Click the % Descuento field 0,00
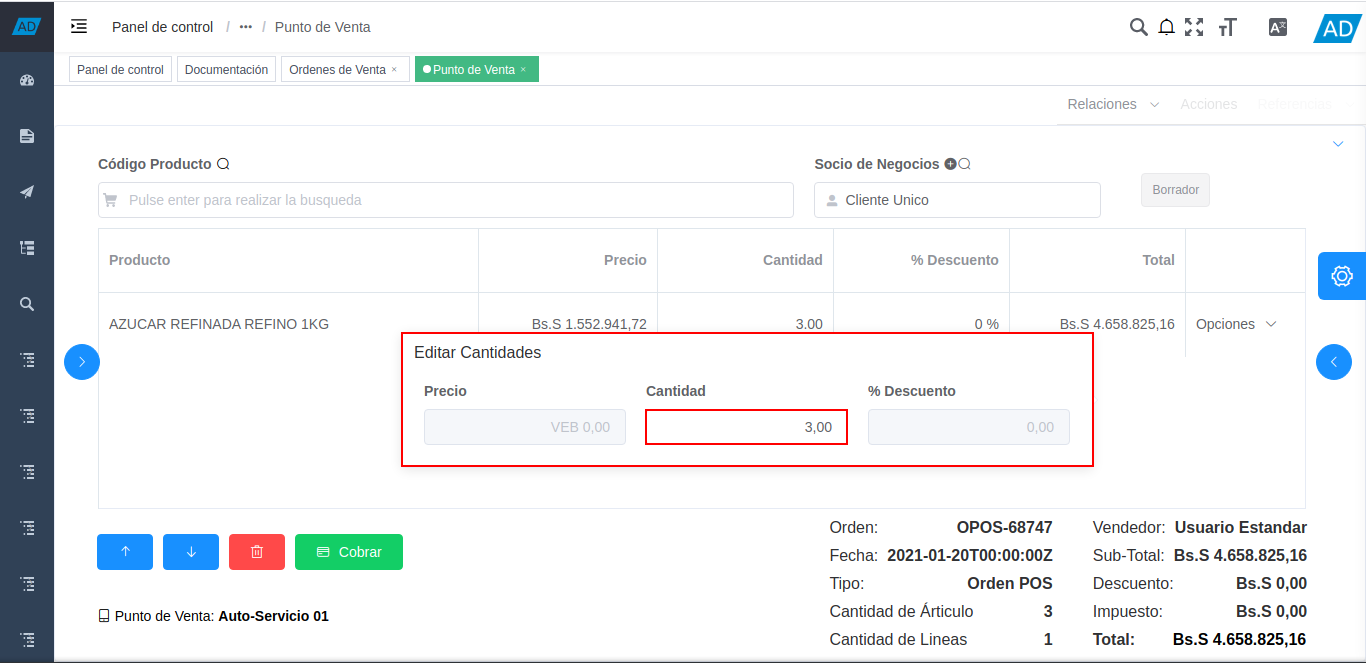This screenshot has height=663, width=1366. (x=969, y=427)
